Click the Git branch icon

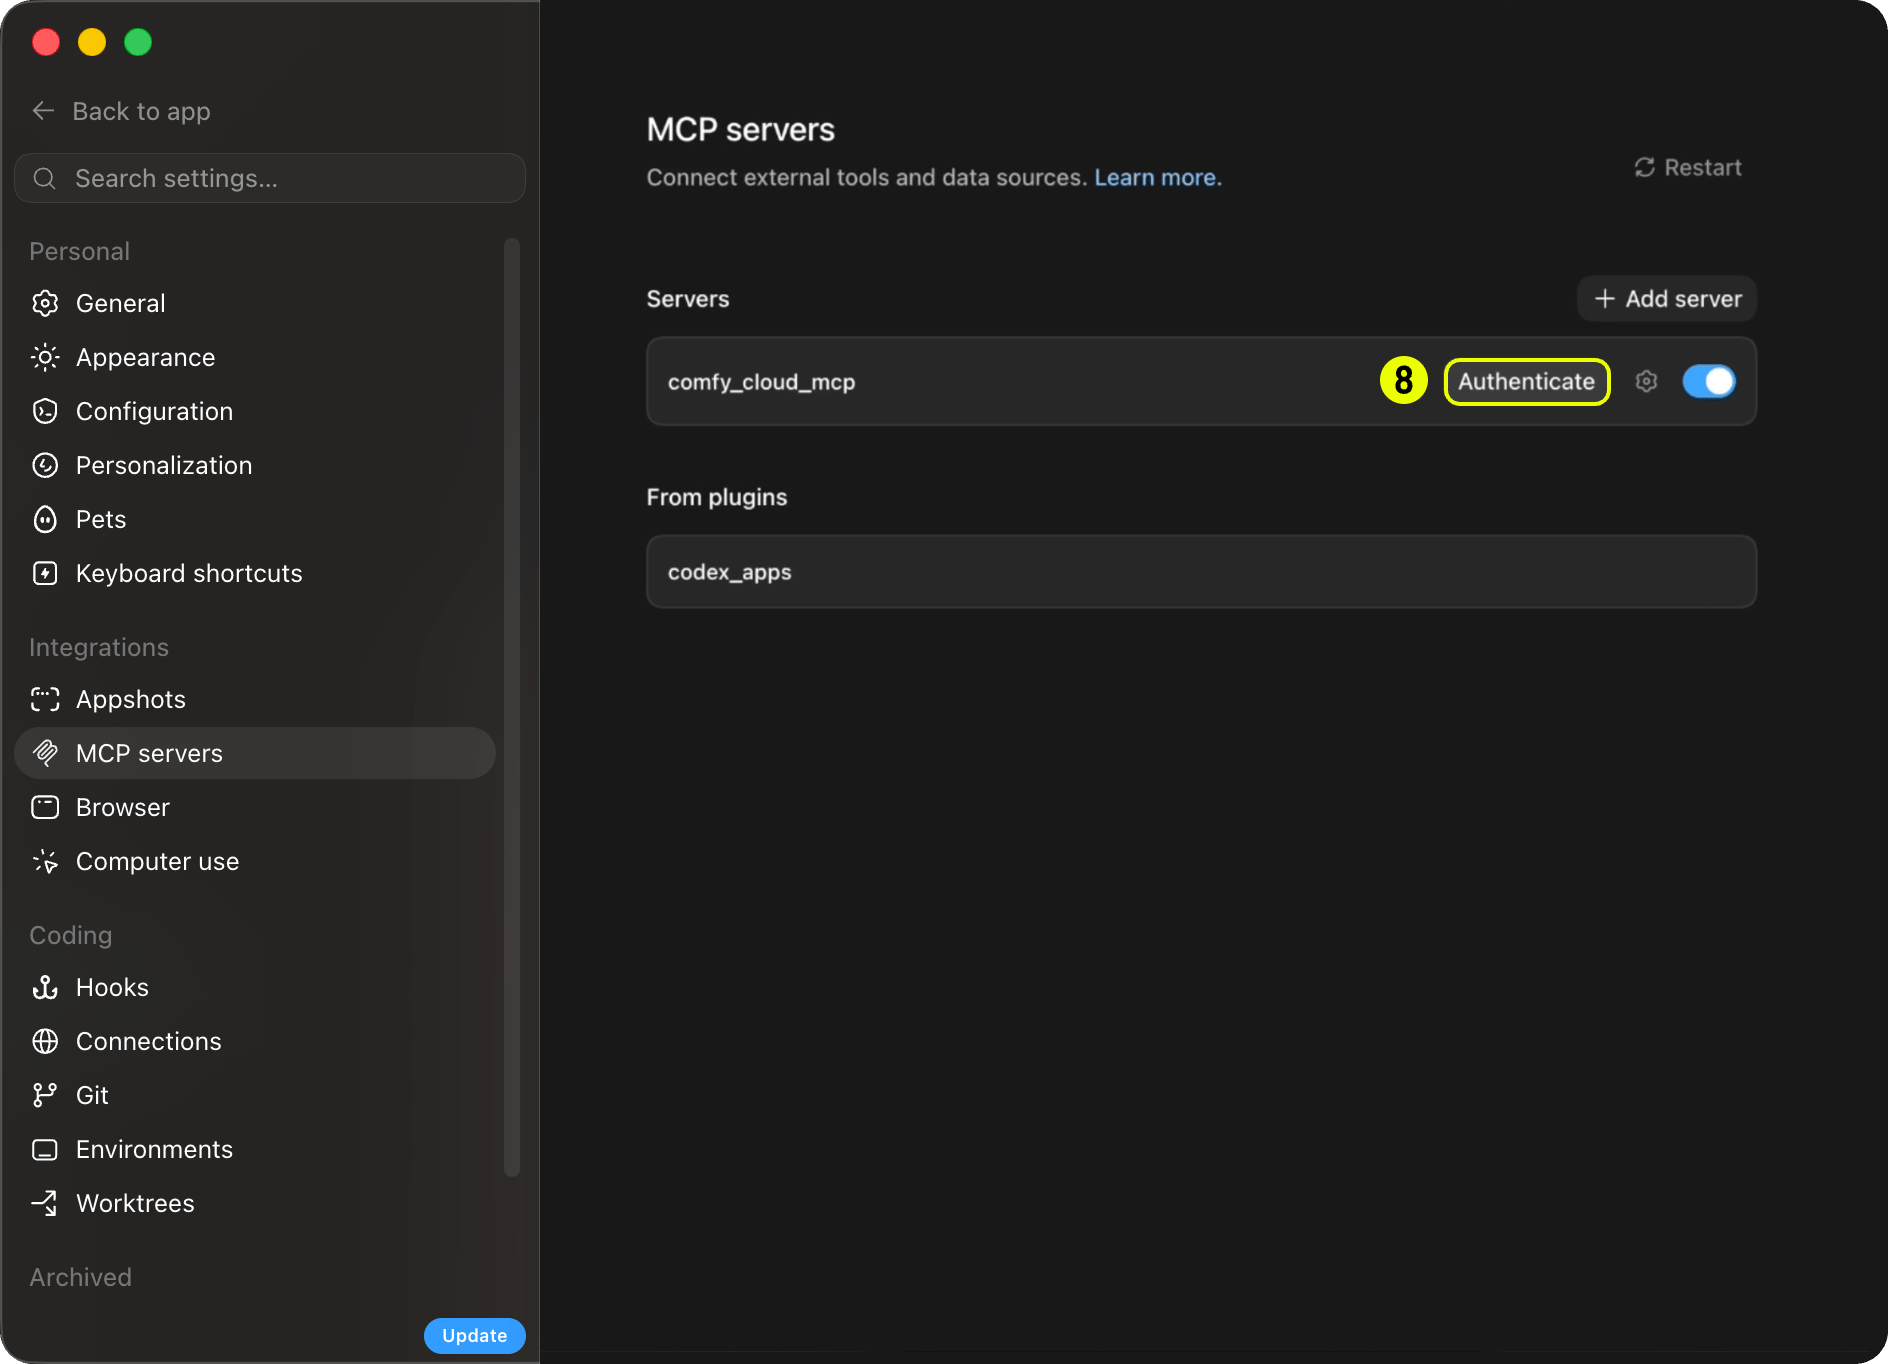point(45,1095)
